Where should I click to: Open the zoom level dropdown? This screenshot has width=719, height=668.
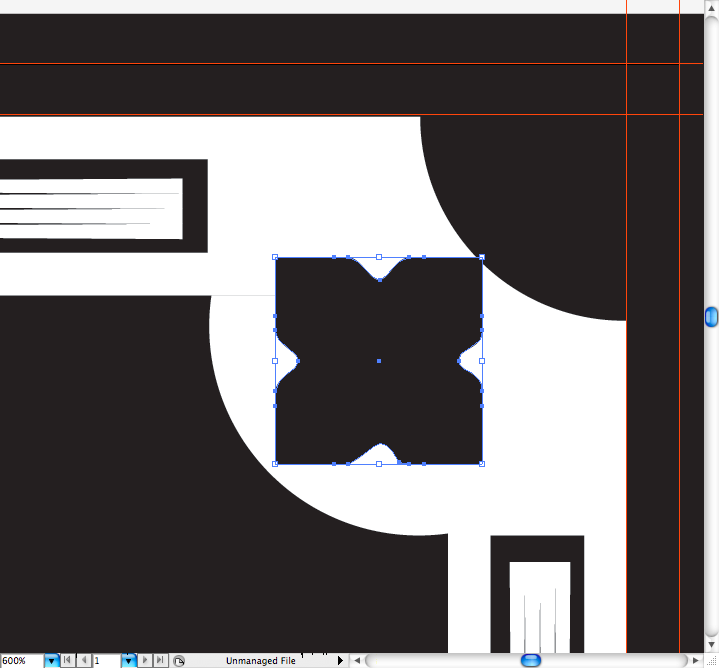coord(52,661)
